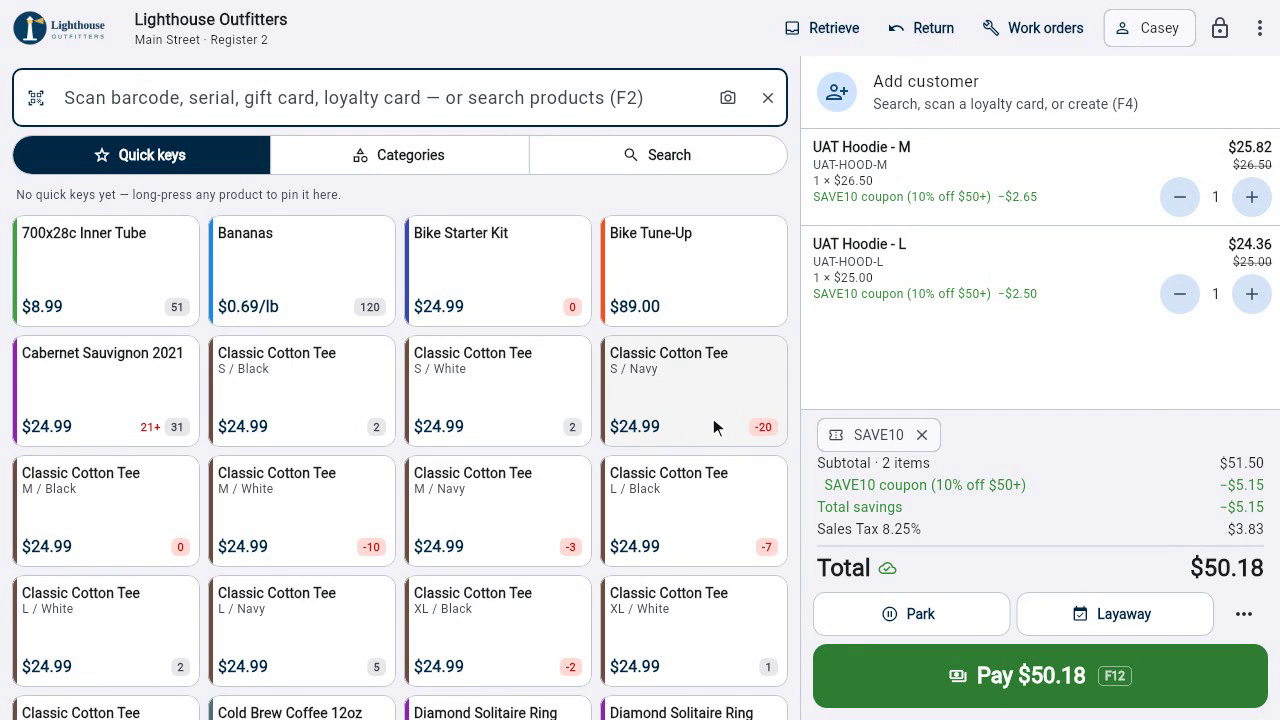Switch to Search tab
Viewport: 1280px width, 720px height.
(658, 155)
